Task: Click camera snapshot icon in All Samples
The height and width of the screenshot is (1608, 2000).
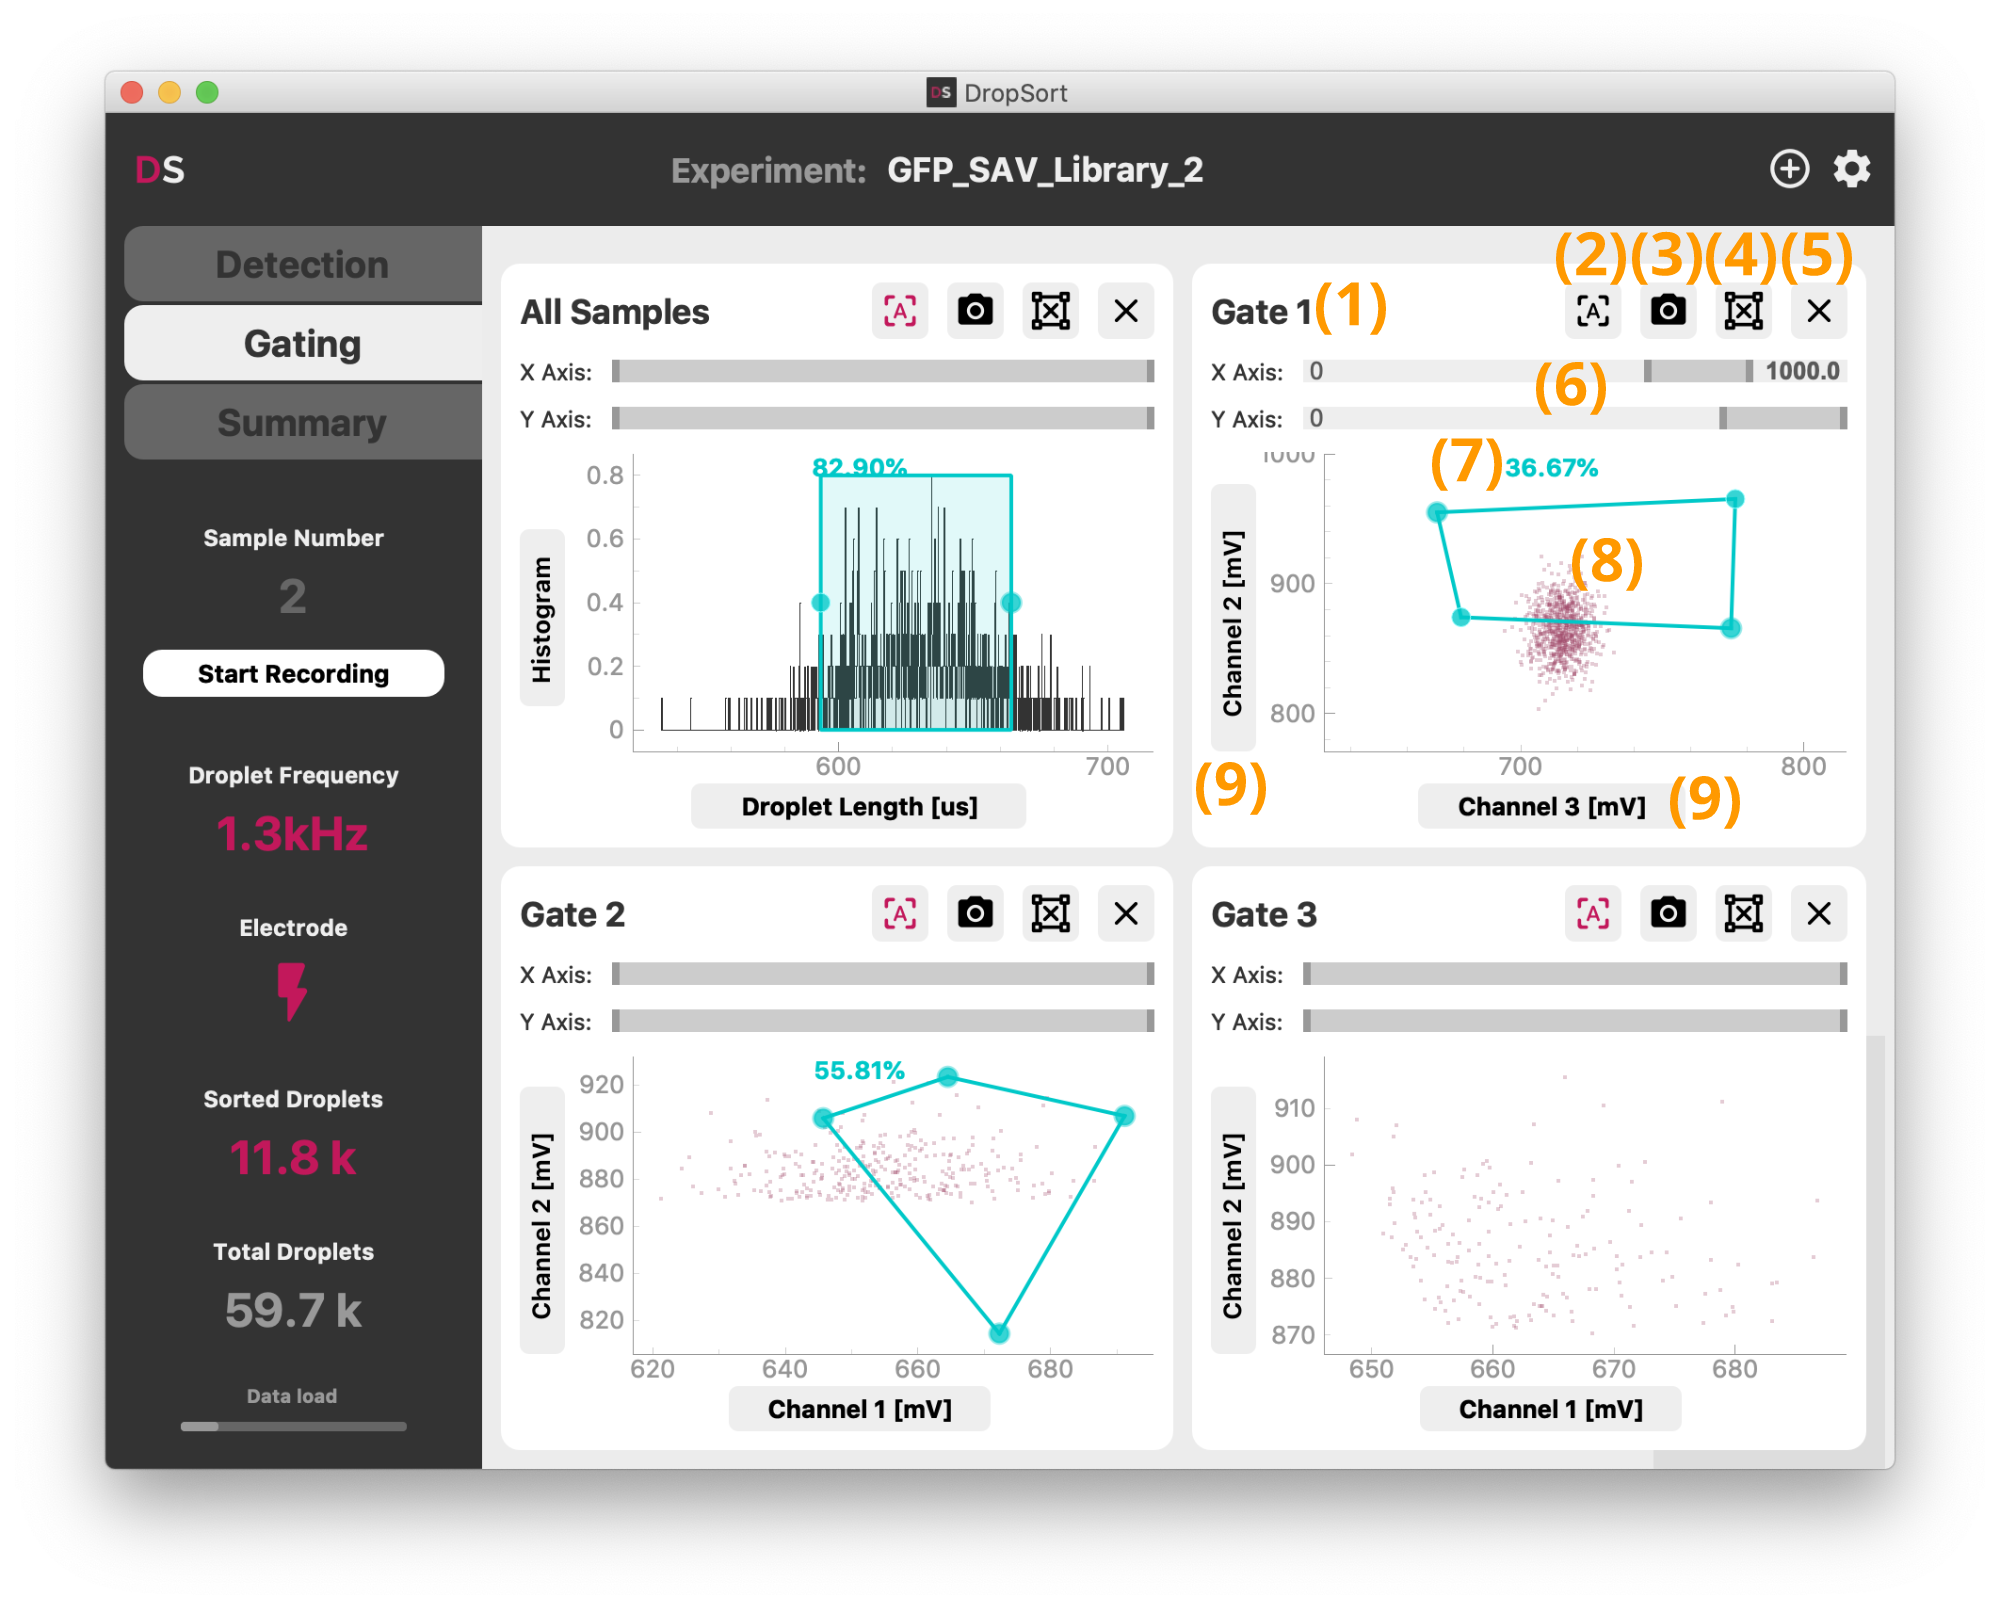Action: point(975,311)
